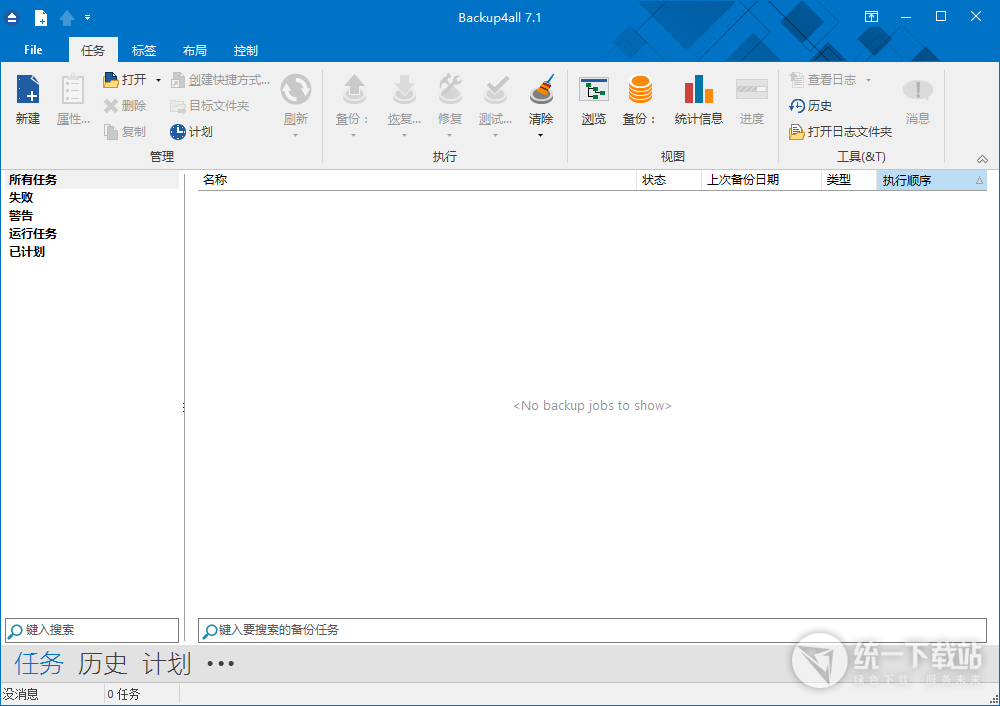Collapse the ribbon with the chevron
The width and height of the screenshot is (1000, 706).
tap(982, 159)
